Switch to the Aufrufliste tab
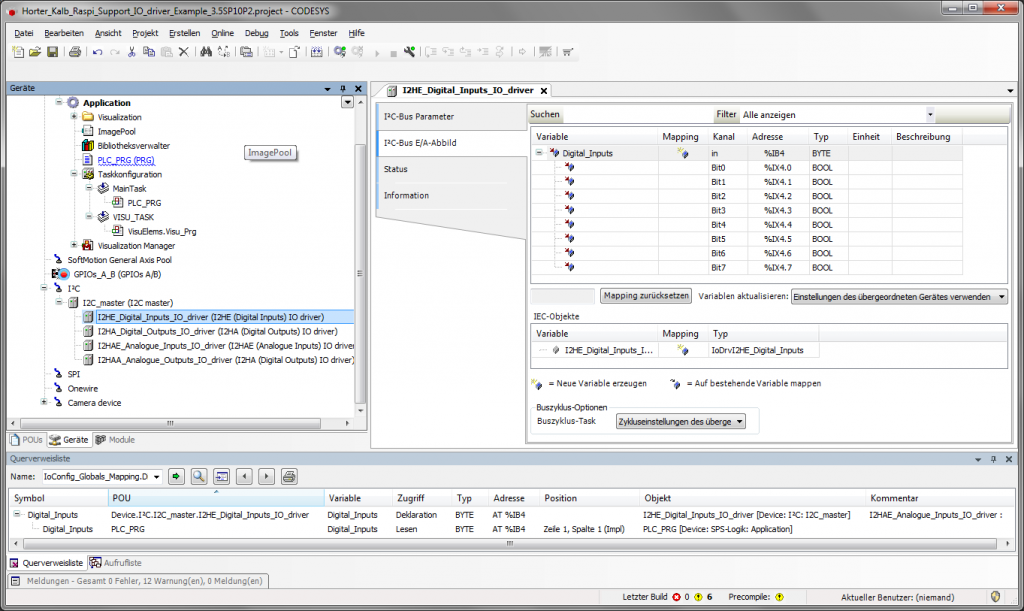1024x611 pixels. (120, 563)
